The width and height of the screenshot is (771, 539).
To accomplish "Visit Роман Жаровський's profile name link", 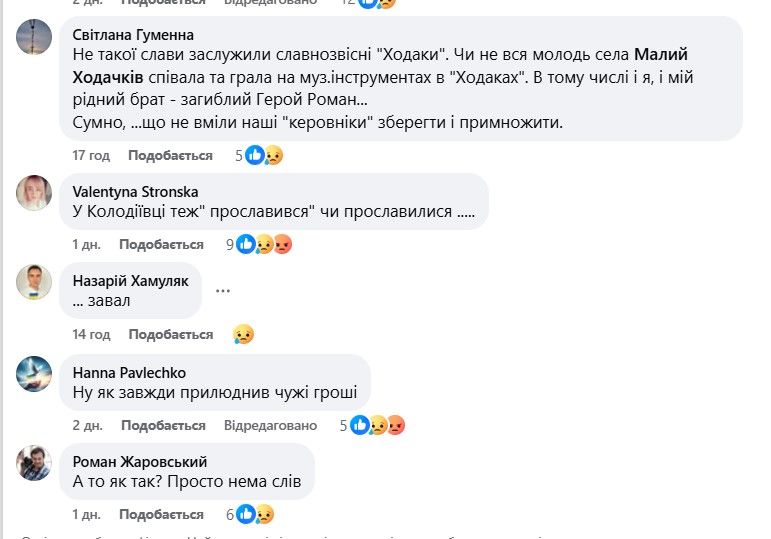I will [140, 461].
